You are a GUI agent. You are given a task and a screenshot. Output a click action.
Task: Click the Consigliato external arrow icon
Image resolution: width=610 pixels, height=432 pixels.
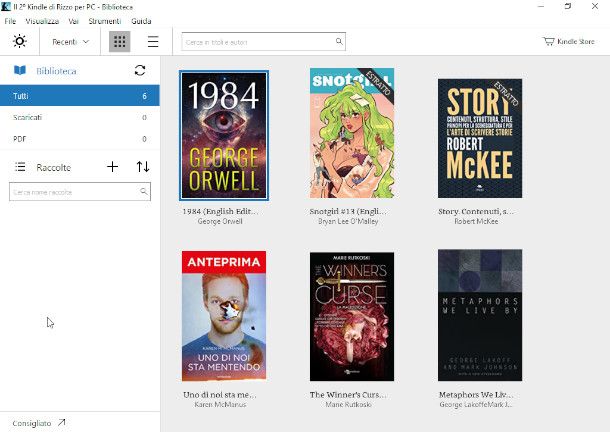click(x=61, y=422)
